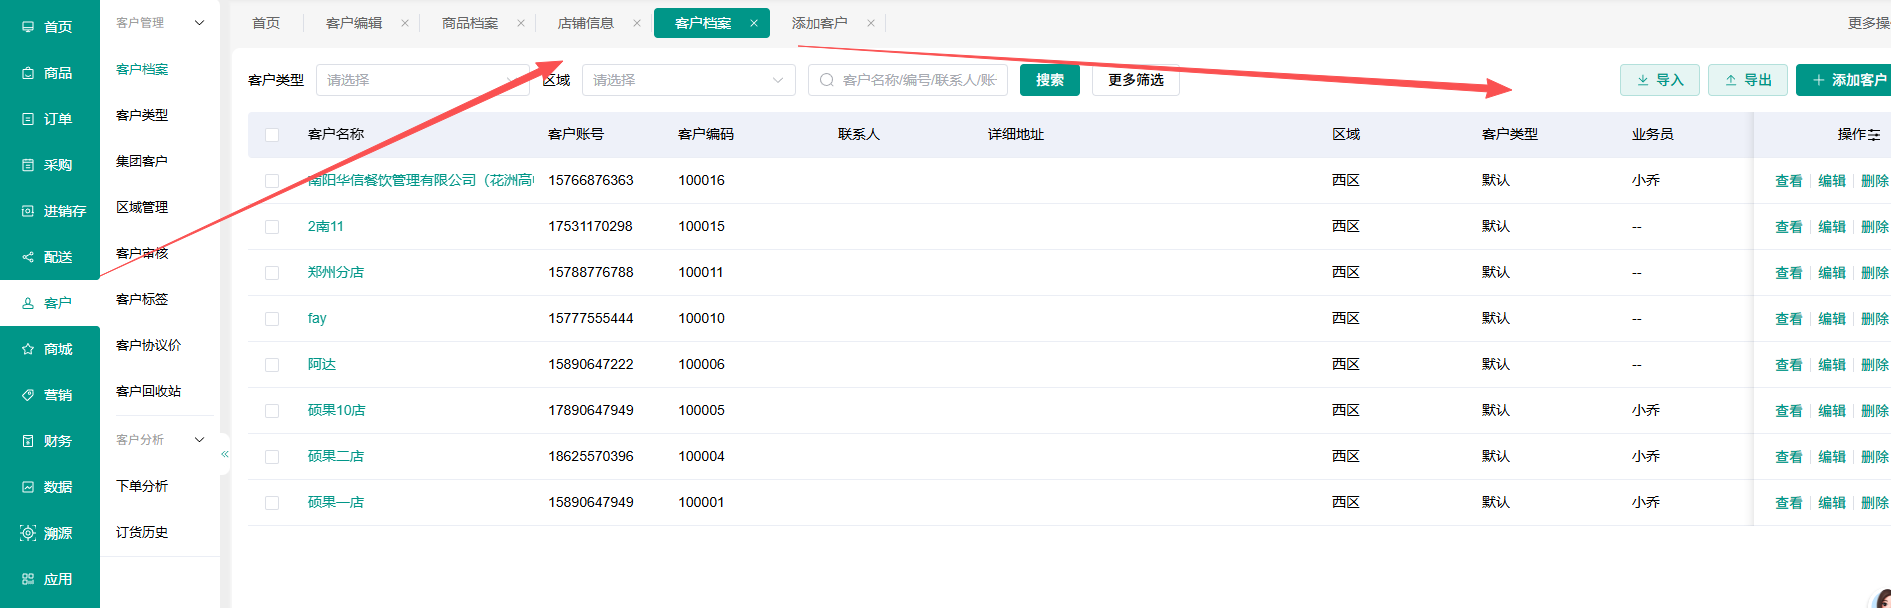Go to 客户类型 in the submenu
Viewport: 1891px width, 608px height.
click(x=142, y=115)
